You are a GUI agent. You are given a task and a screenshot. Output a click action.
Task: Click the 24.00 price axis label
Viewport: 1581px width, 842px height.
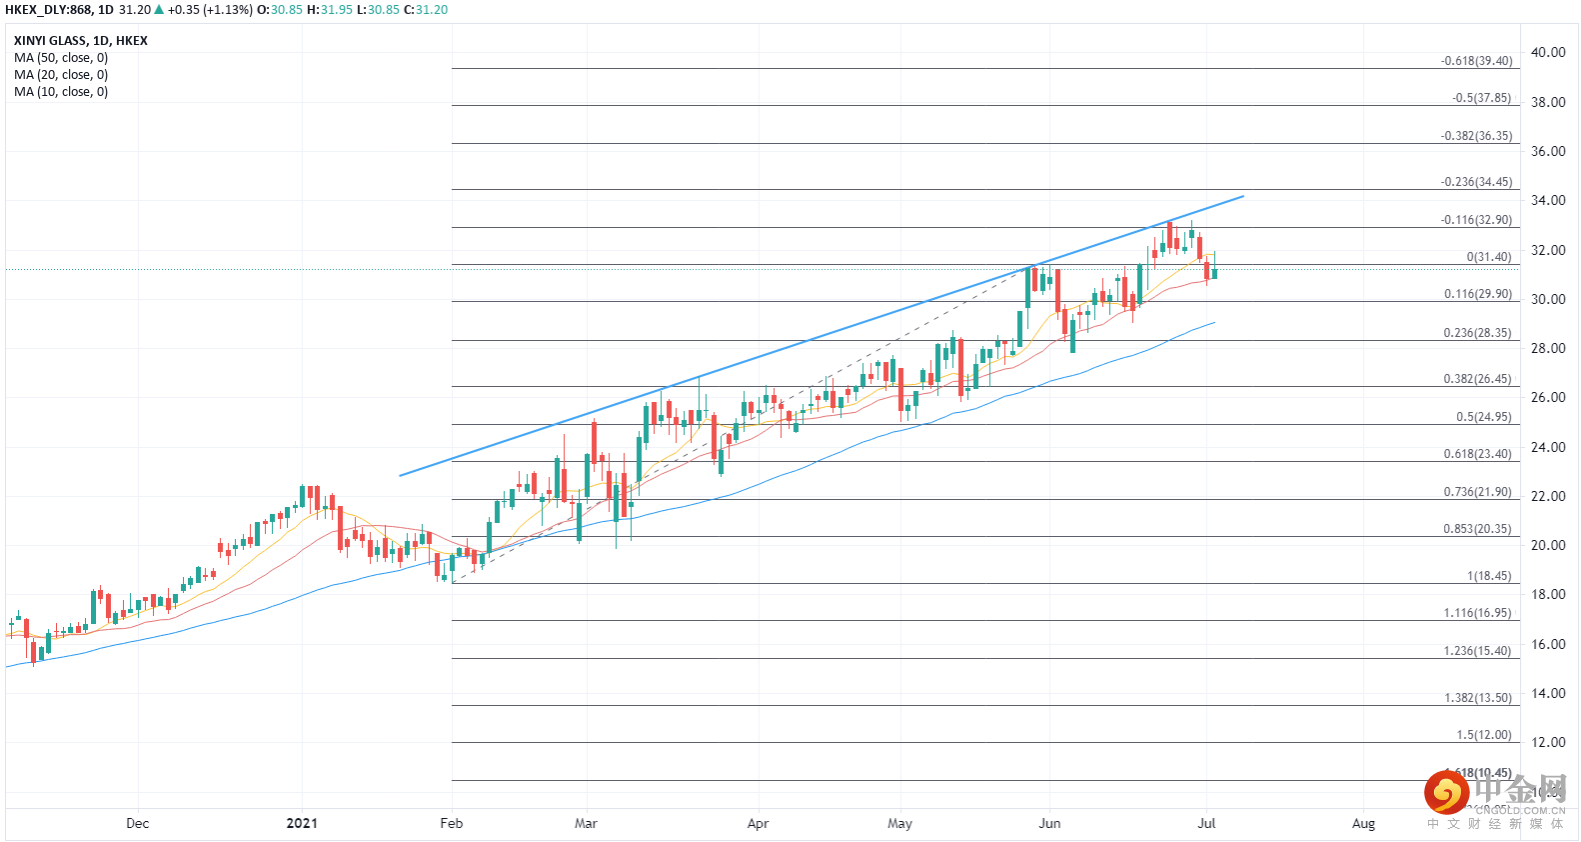1548,447
